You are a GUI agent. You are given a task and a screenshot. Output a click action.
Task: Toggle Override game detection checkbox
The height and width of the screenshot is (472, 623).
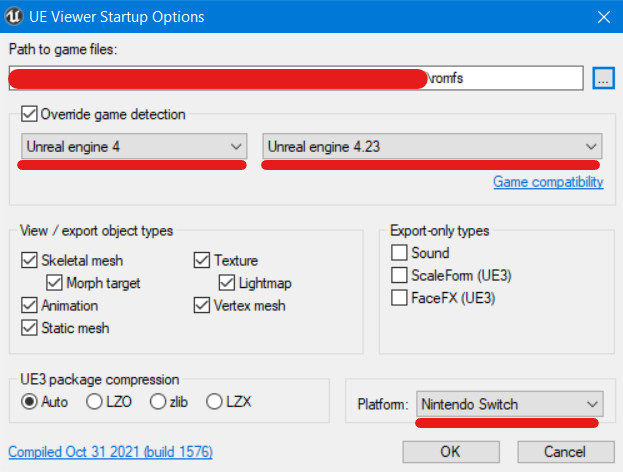coord(28,114)
